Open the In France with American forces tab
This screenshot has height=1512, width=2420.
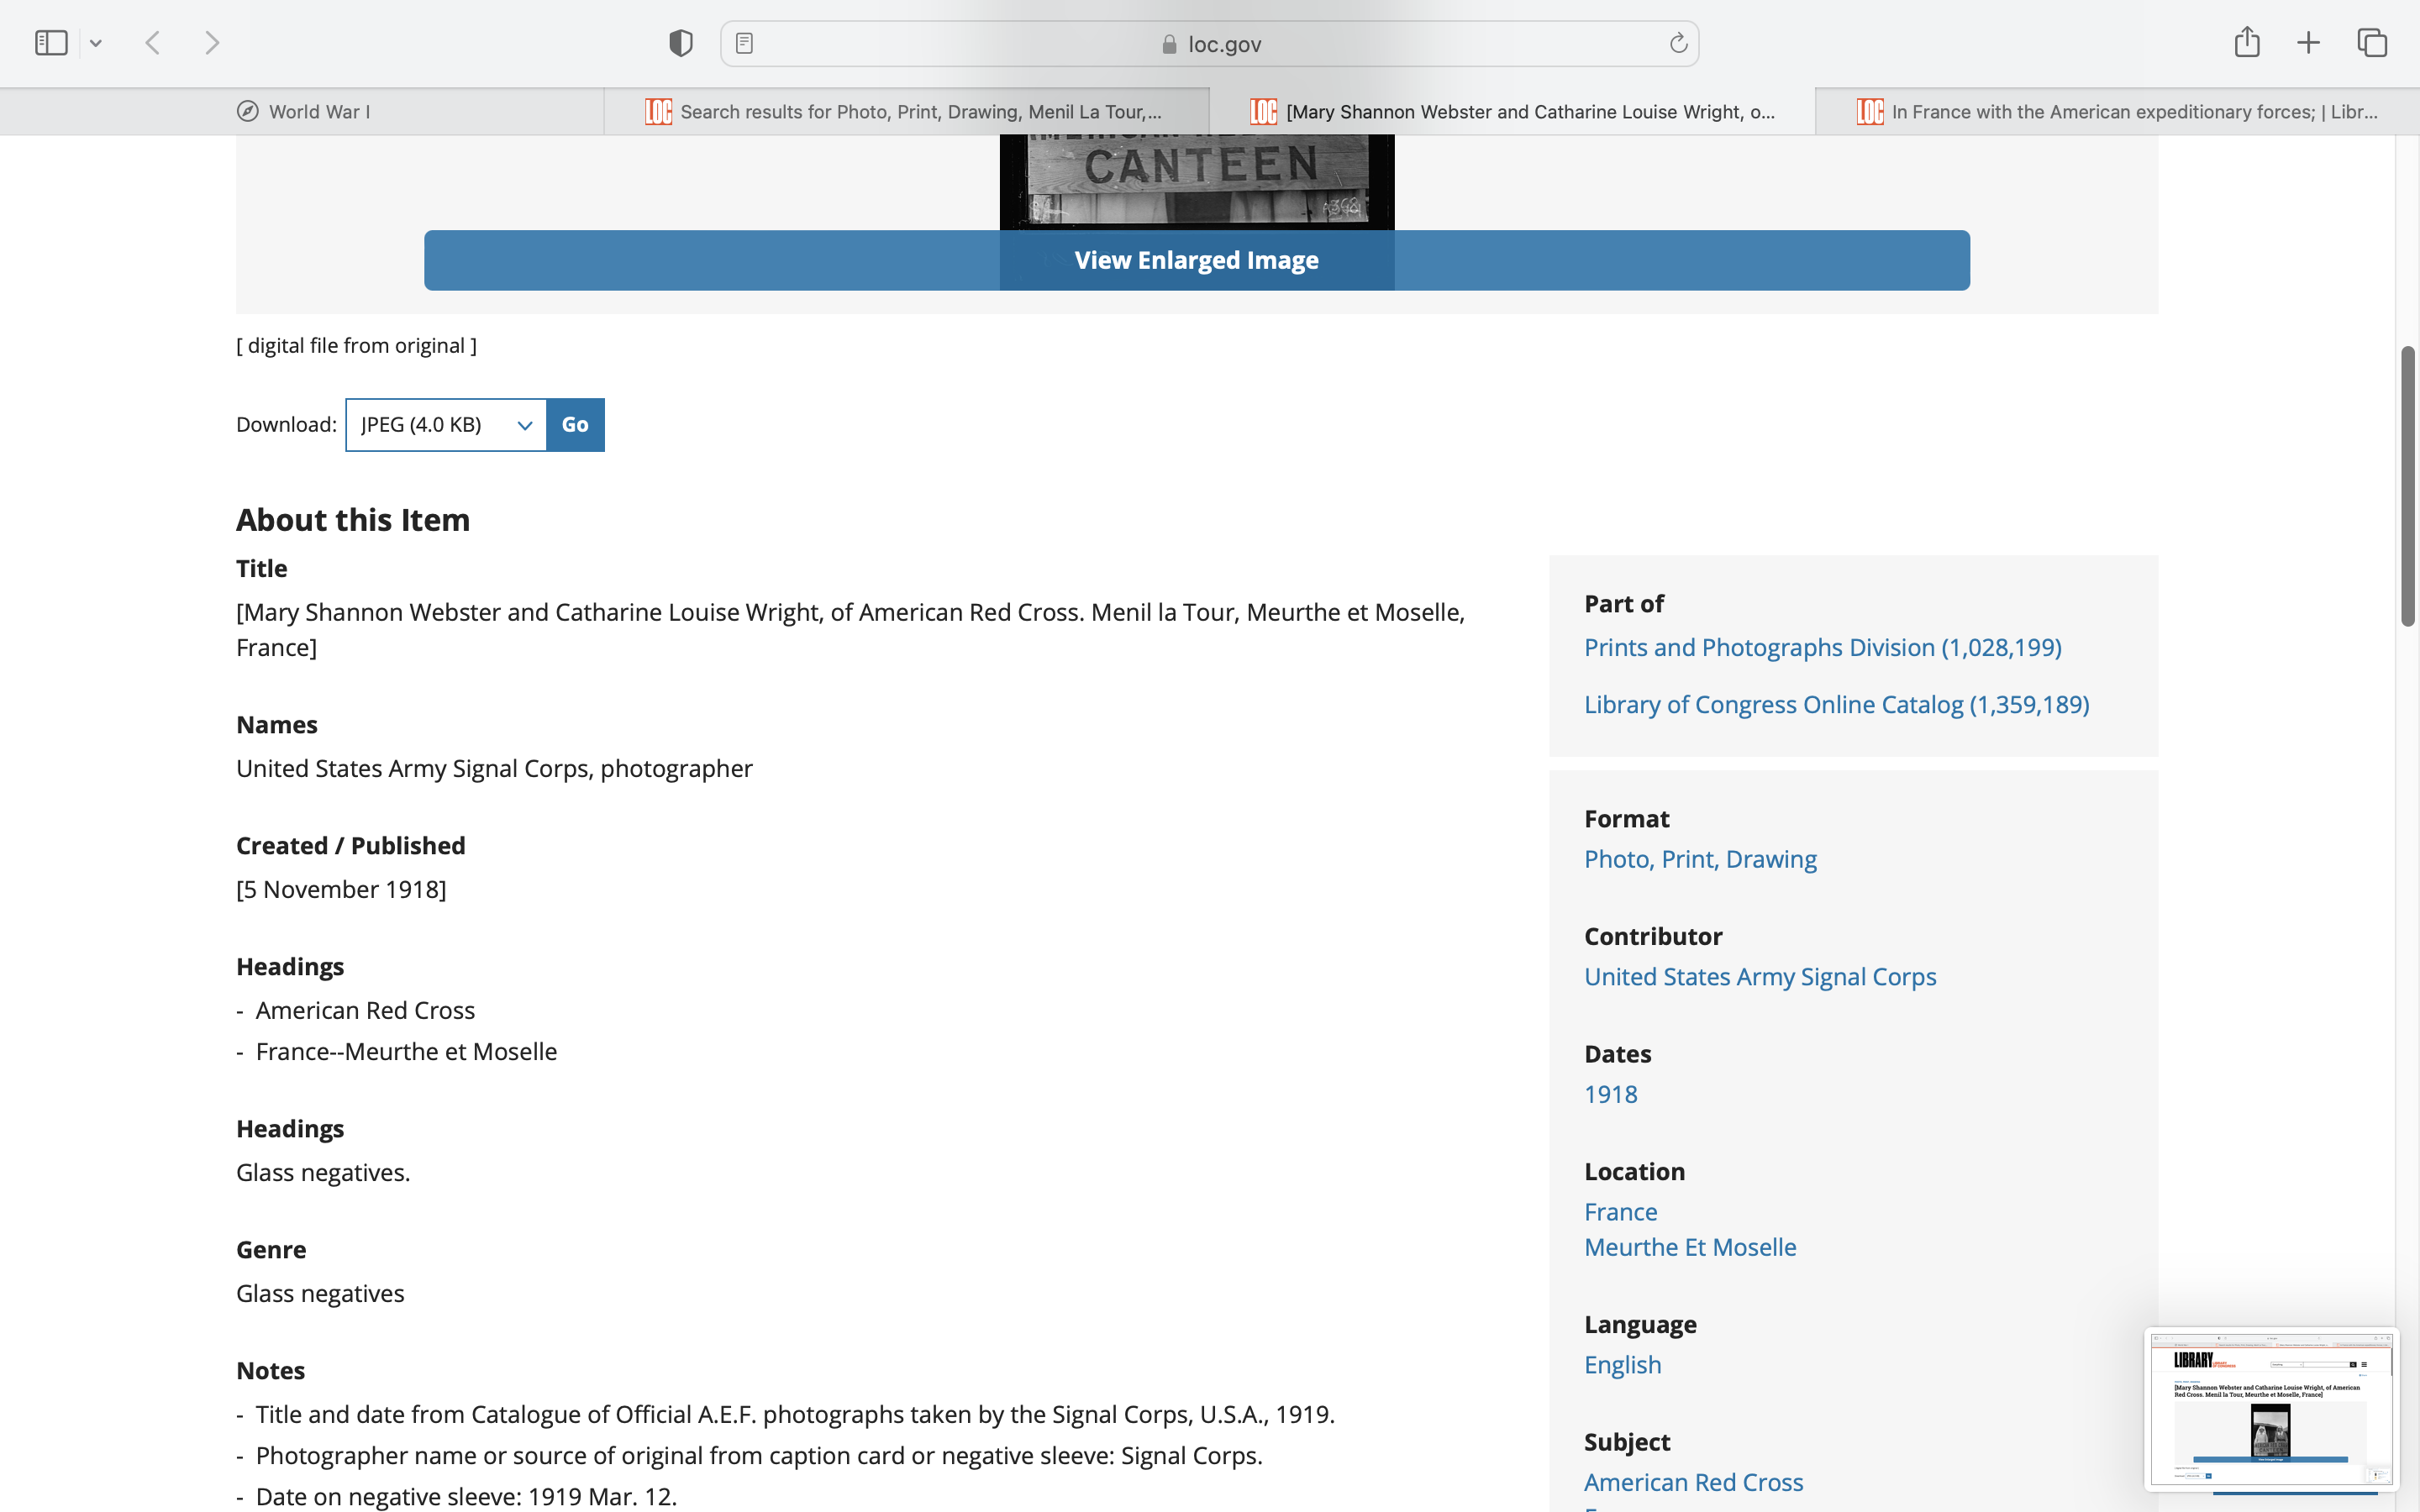pyautogui.click(x=2118, y=111)
